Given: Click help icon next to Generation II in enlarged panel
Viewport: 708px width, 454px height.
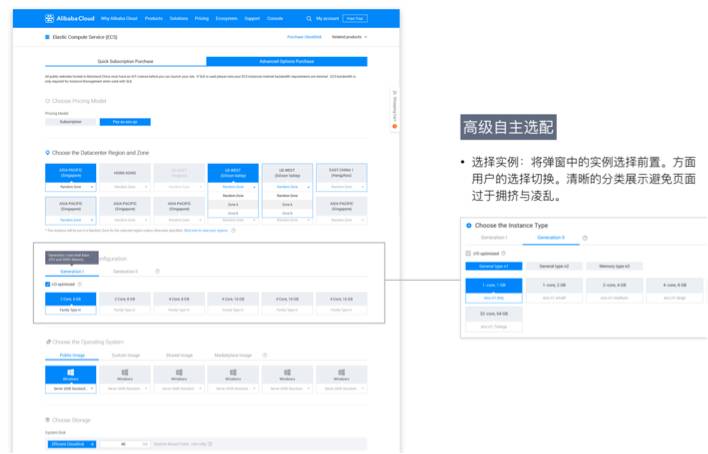Looking at the screenshot, I should (x=585, y=238).
